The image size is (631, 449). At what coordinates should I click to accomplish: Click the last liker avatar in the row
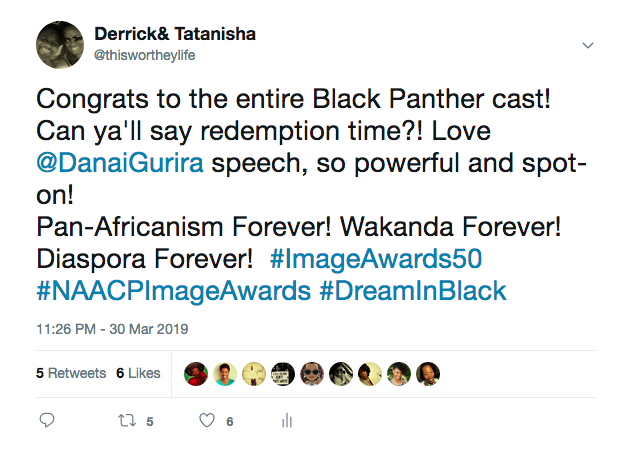click(428, 374)
